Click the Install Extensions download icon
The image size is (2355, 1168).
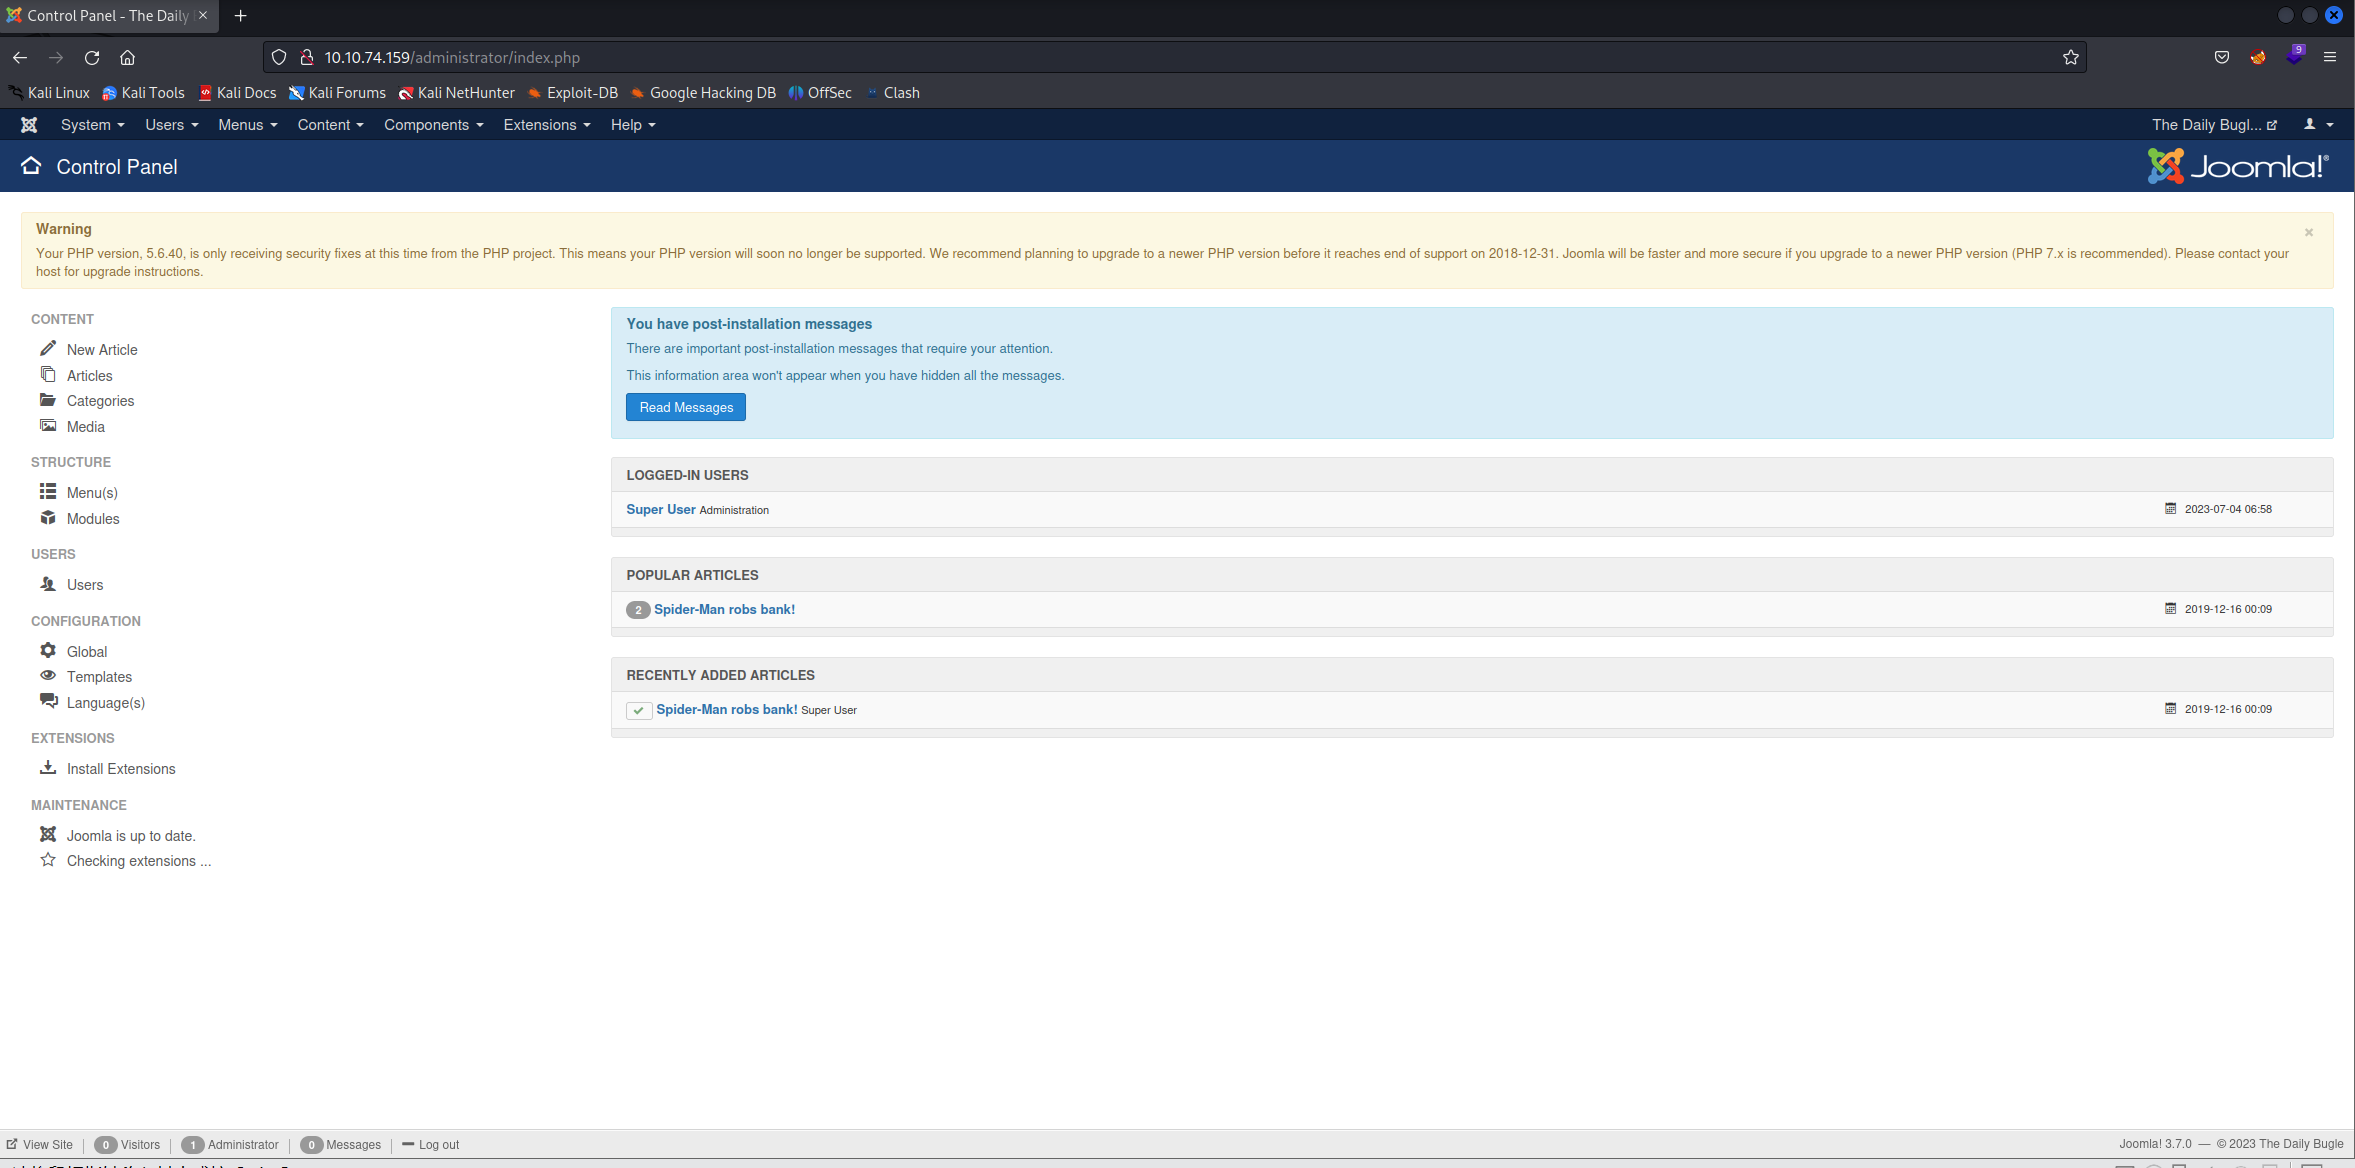(x=48, y=768)
